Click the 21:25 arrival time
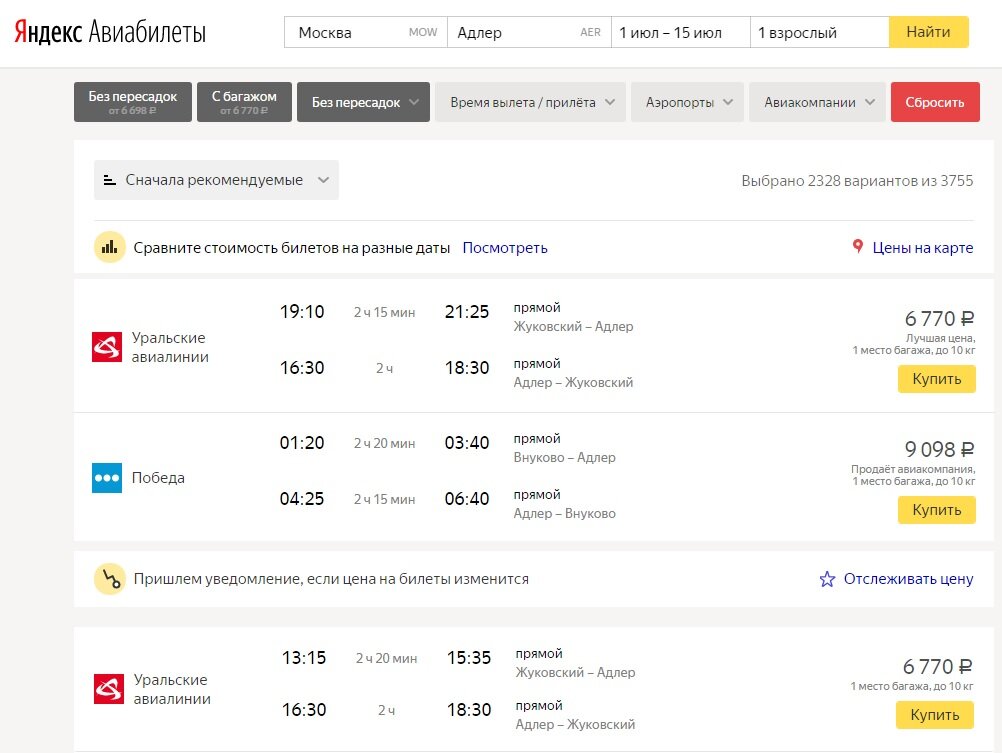Viewport: 1002px width, 753px height. pyautogui.click(x=467, y=312)
